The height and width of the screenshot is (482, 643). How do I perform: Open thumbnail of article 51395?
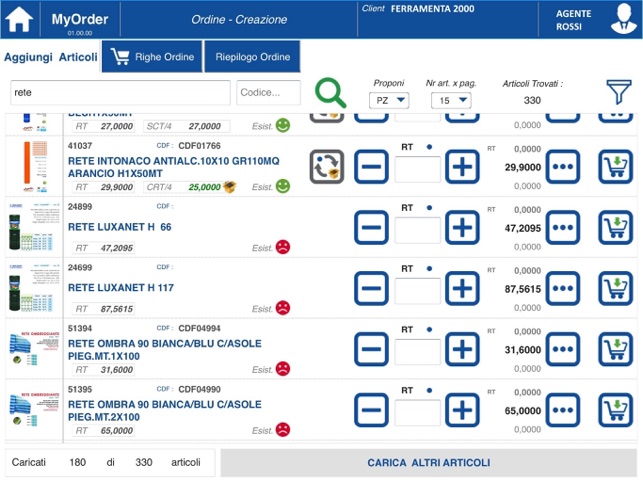[34, 410]
